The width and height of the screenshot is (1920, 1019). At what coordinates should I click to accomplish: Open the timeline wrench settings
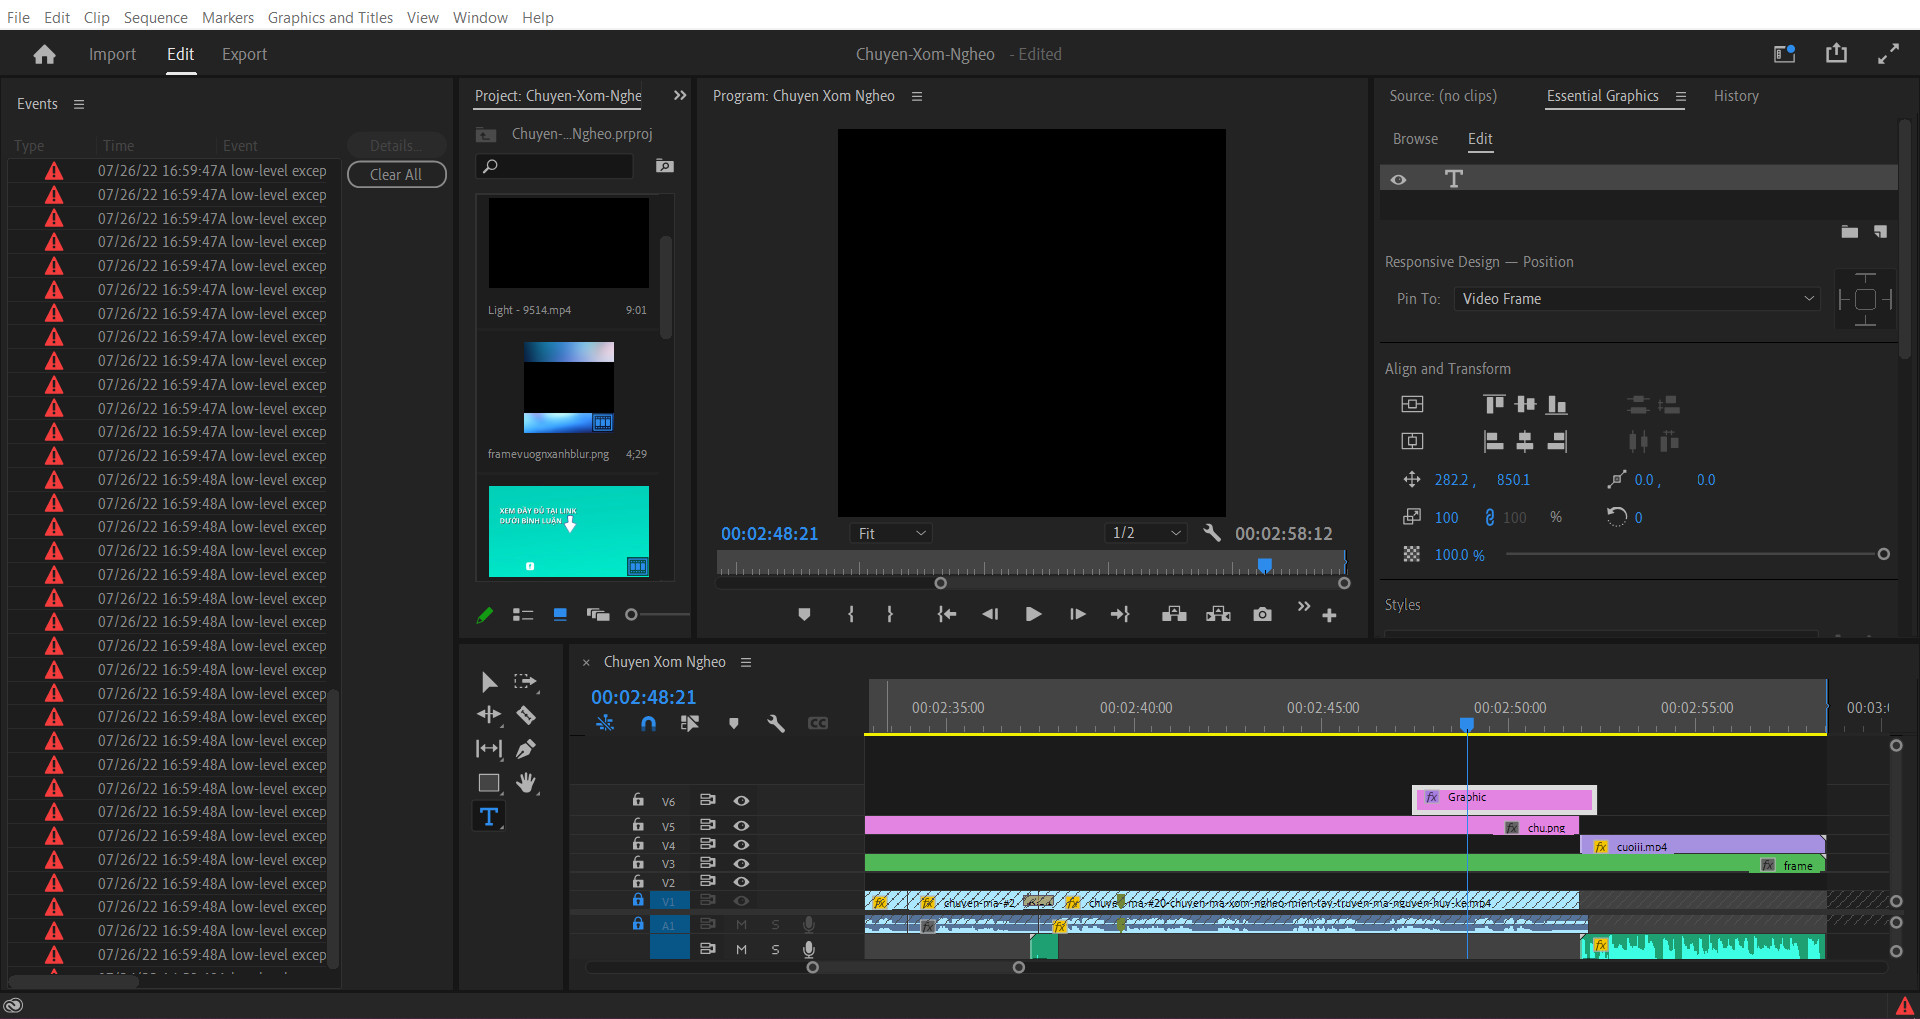777,723
